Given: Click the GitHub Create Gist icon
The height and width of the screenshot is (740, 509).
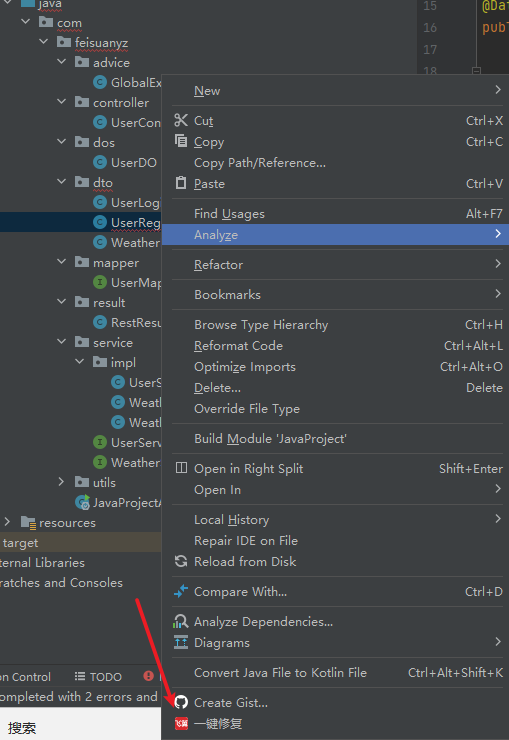Looking at the screenshot, I should (x=181, y=702).
